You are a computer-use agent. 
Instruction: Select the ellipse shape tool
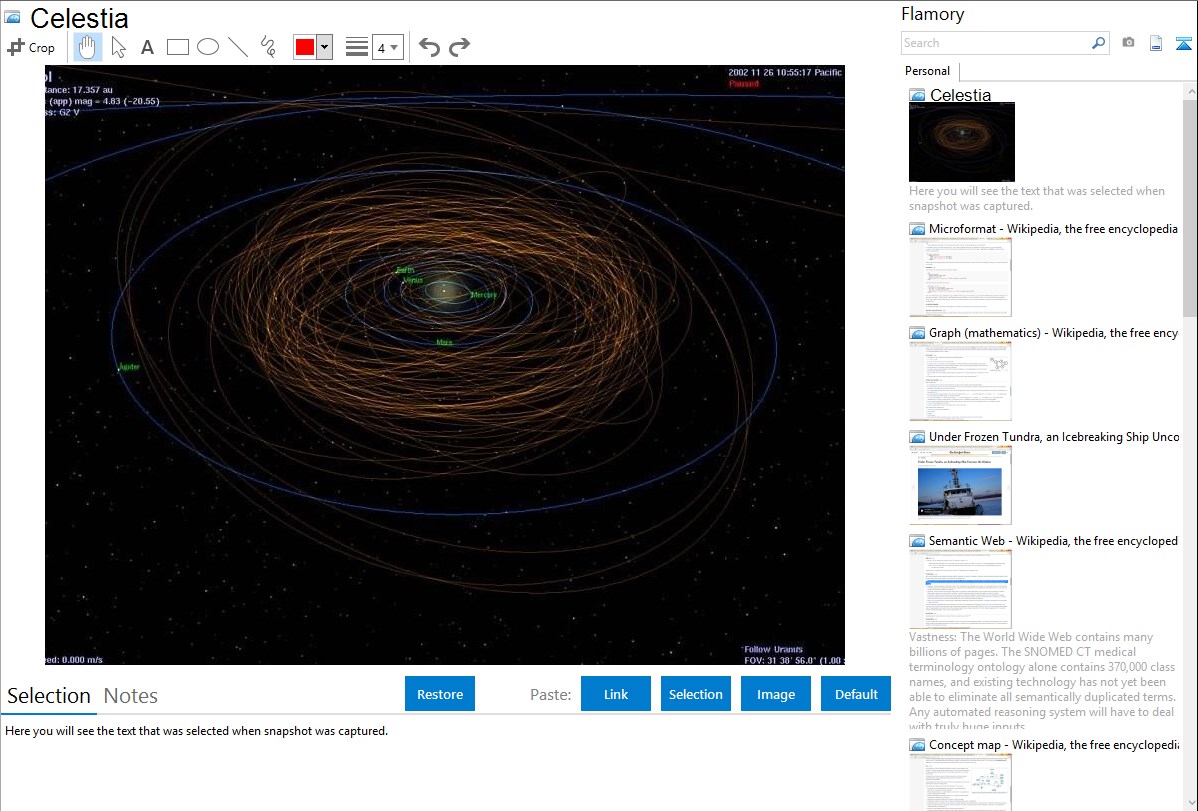tap(208, 47)
